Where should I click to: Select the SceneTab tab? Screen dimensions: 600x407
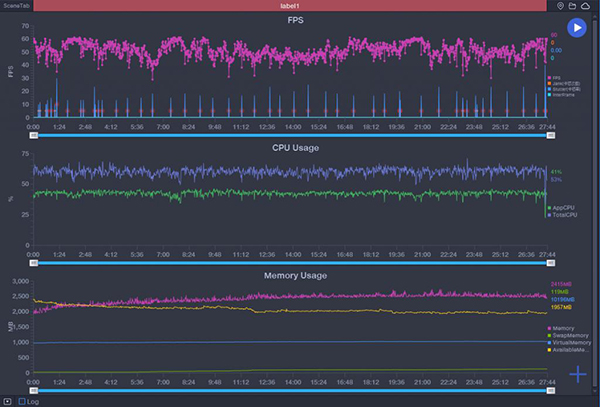(19, 6)
